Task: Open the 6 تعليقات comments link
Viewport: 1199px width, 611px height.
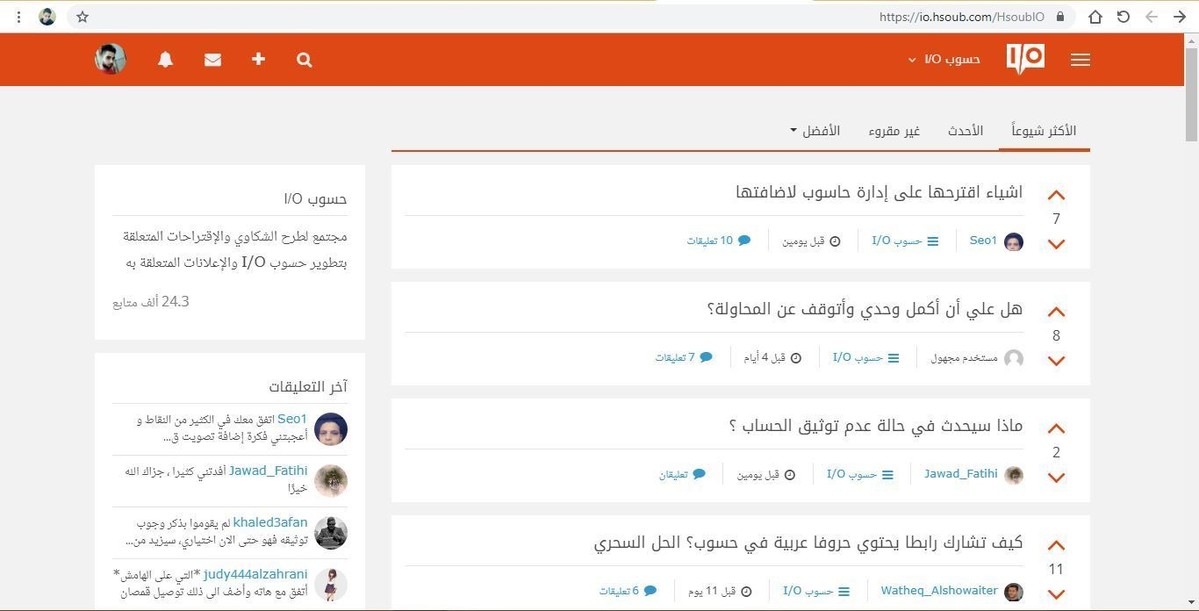Action: coord(628,591)
